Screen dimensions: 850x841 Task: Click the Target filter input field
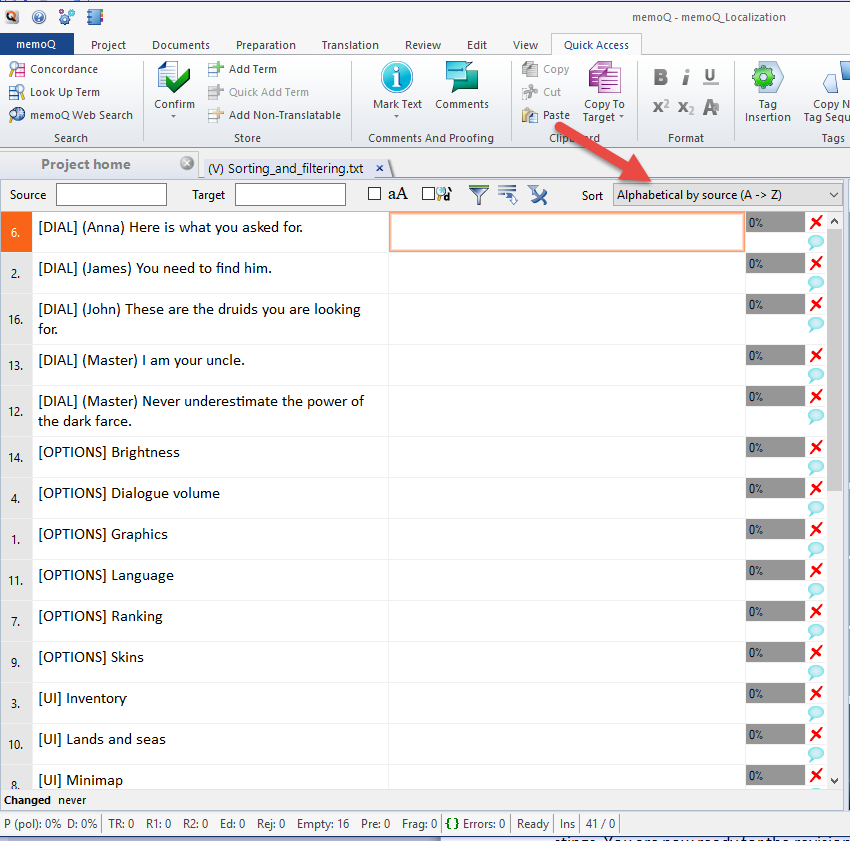pyautogui.click(x=290, y=195)
